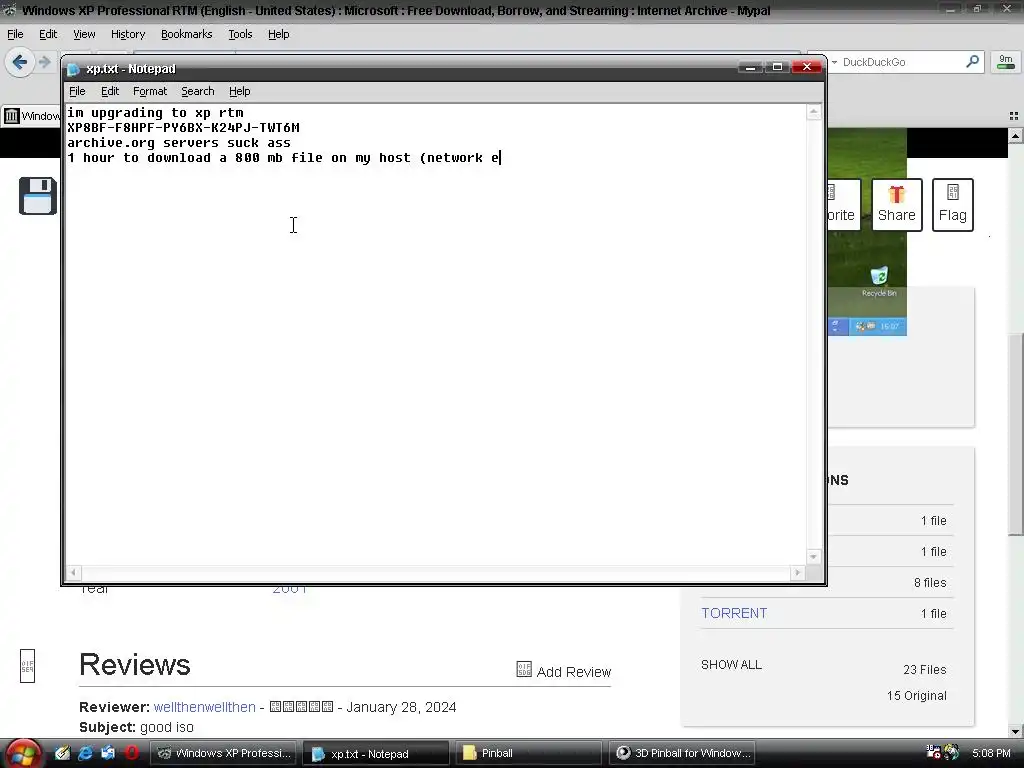Click SHOW ALL download files link

(x=731, y=665)
